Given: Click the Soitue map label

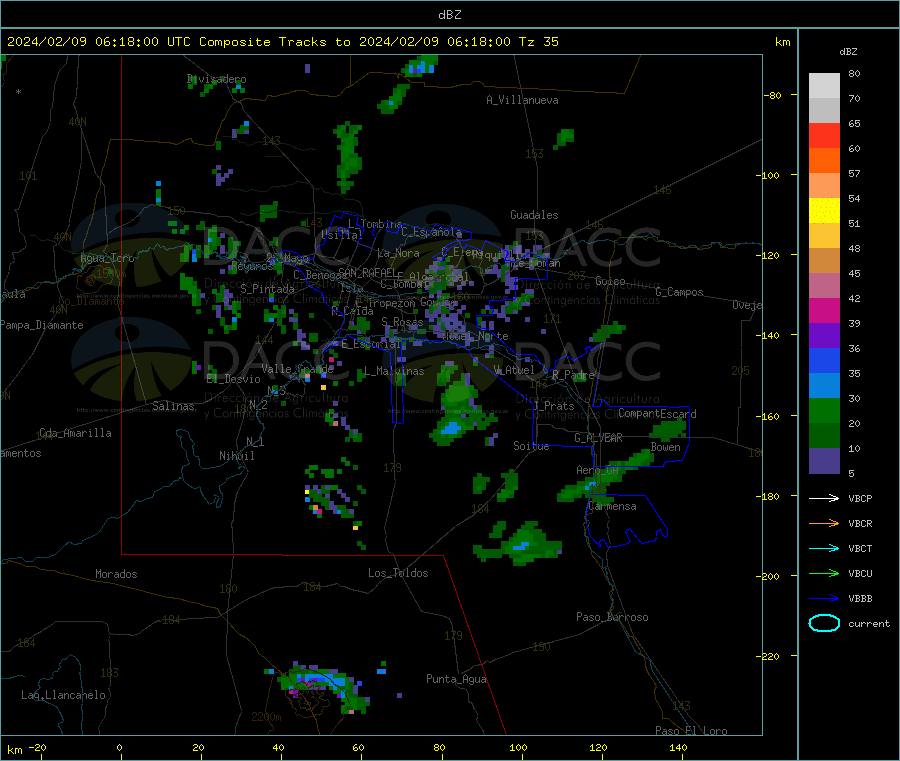Looking at the screenshot, I should click(531, 446).
